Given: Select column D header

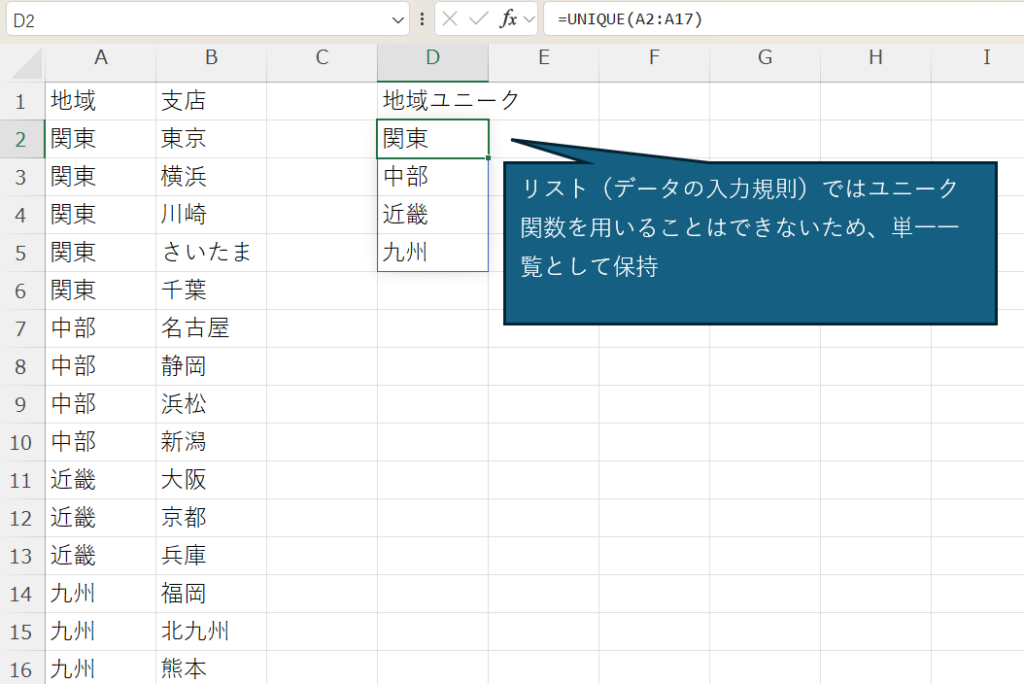Looking at the screenshot, I should click(433, 58).
